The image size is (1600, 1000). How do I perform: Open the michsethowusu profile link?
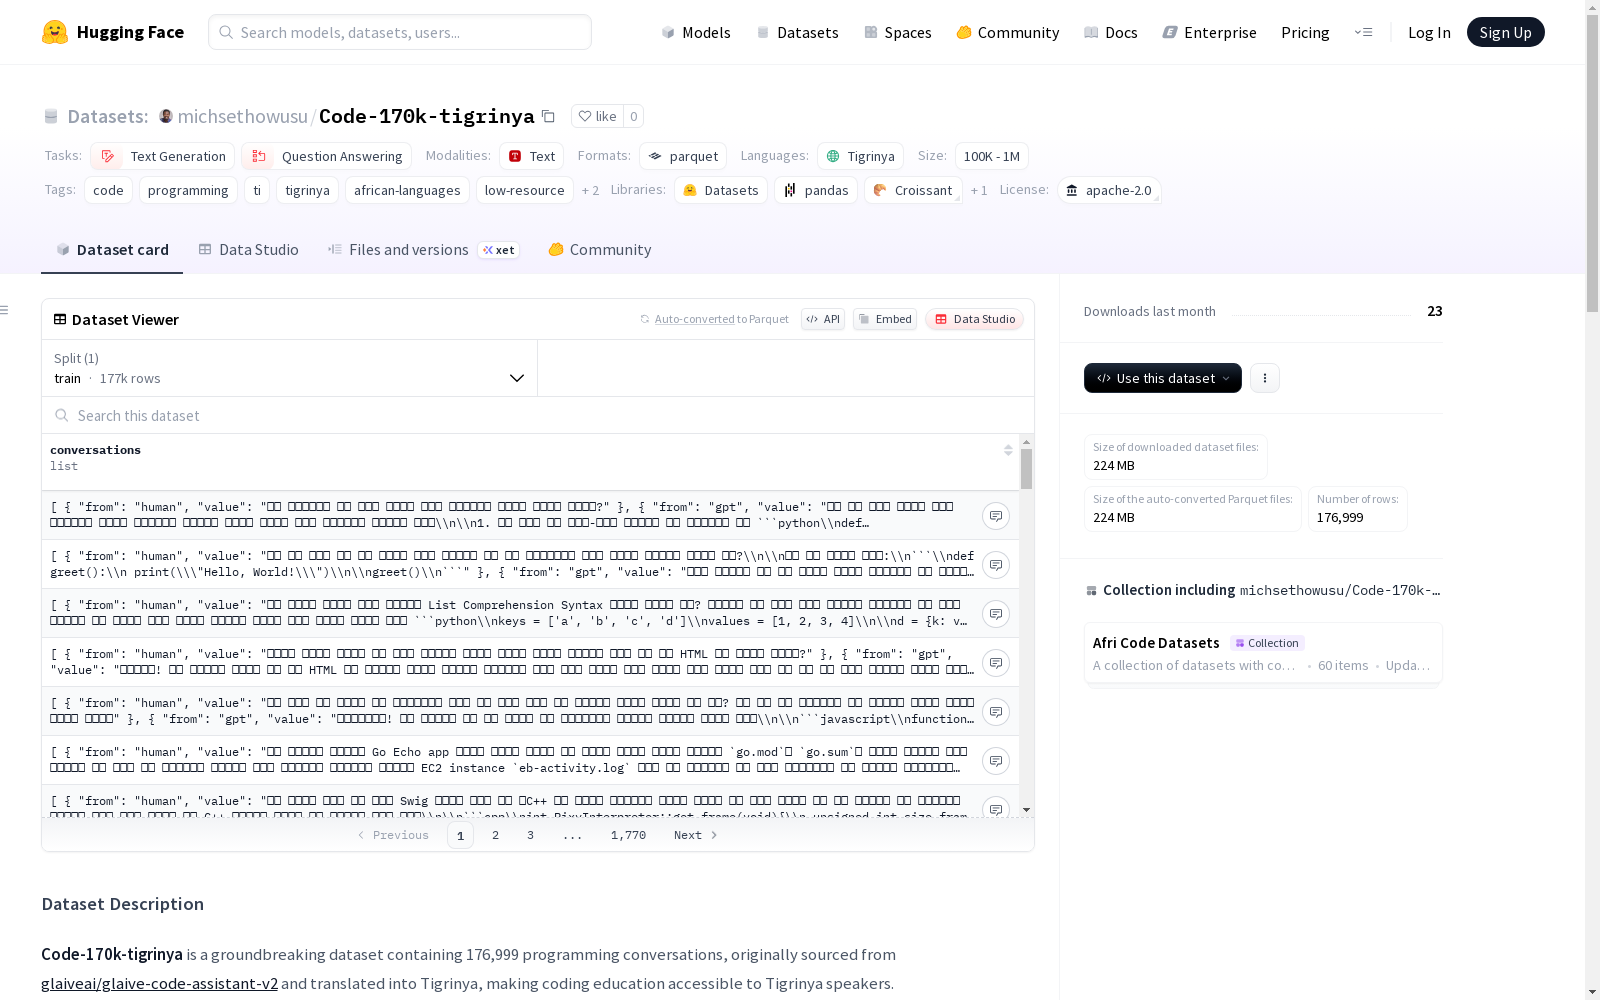[243, 116]
